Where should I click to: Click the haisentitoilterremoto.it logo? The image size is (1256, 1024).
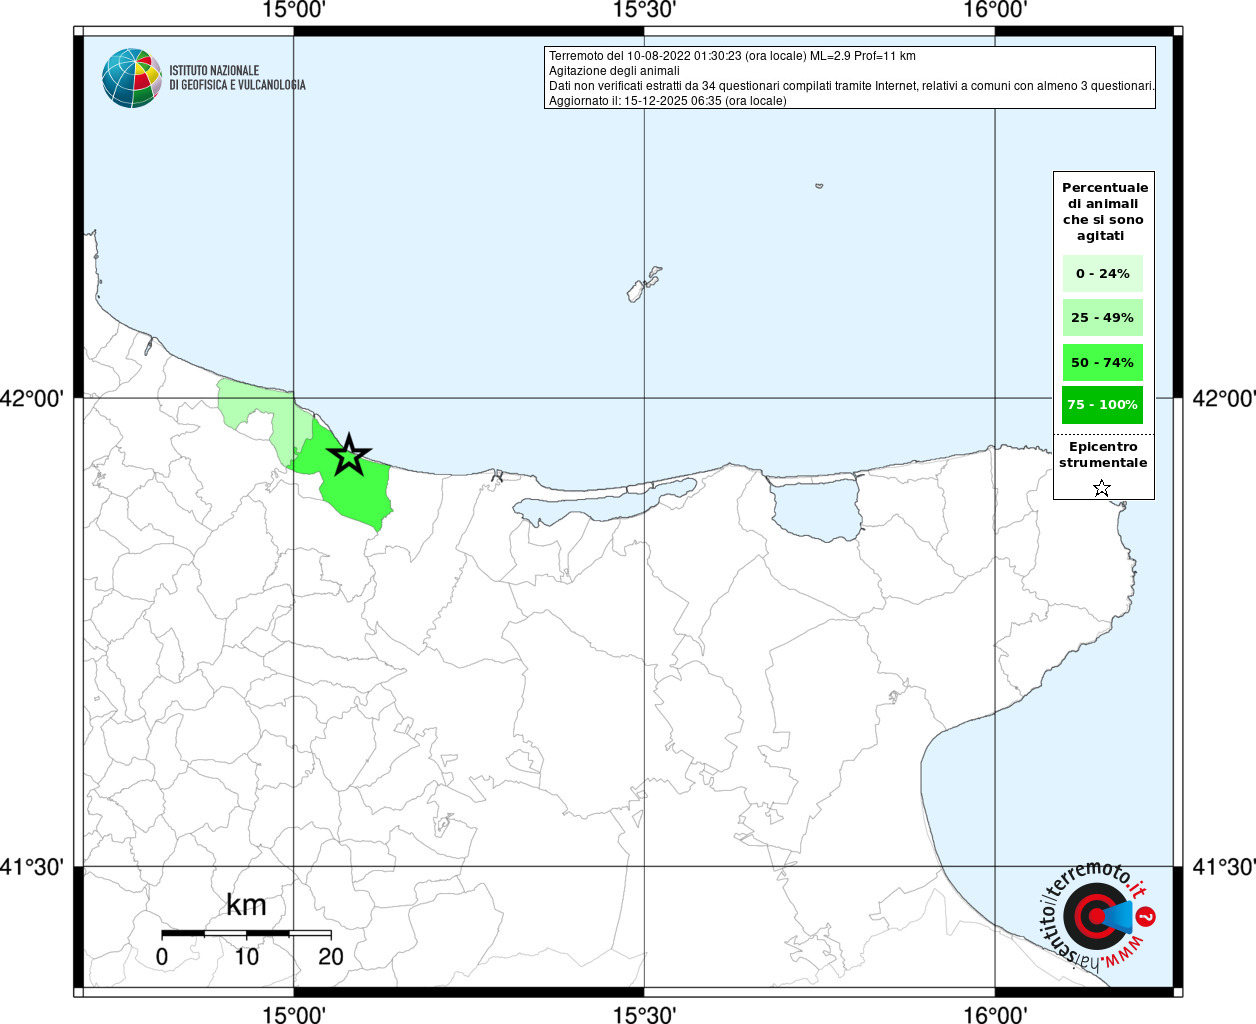pyautogui.click(x=1098, y=916)
